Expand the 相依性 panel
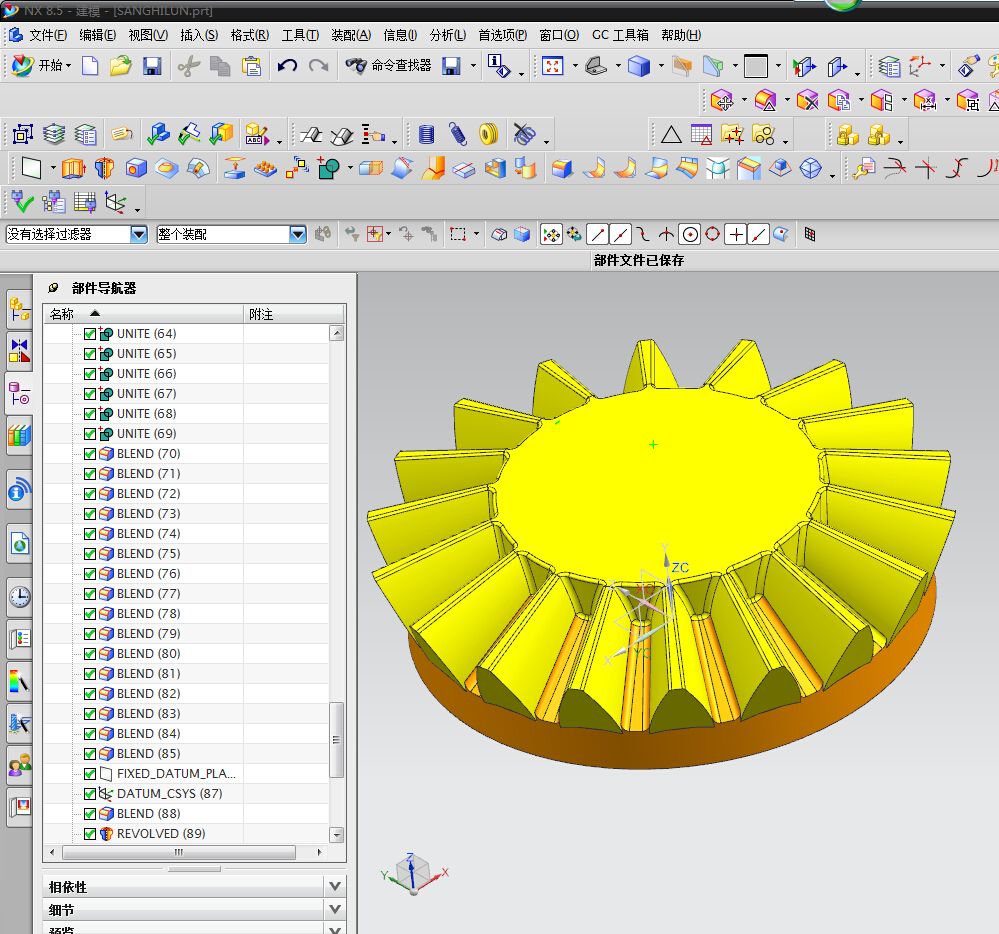Image resolution: width=999 pixels, height=934 pixels. point(334,886)
